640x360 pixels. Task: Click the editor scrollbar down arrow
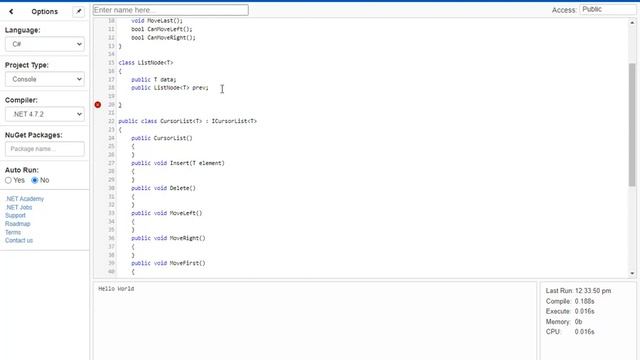coord(632,273)
